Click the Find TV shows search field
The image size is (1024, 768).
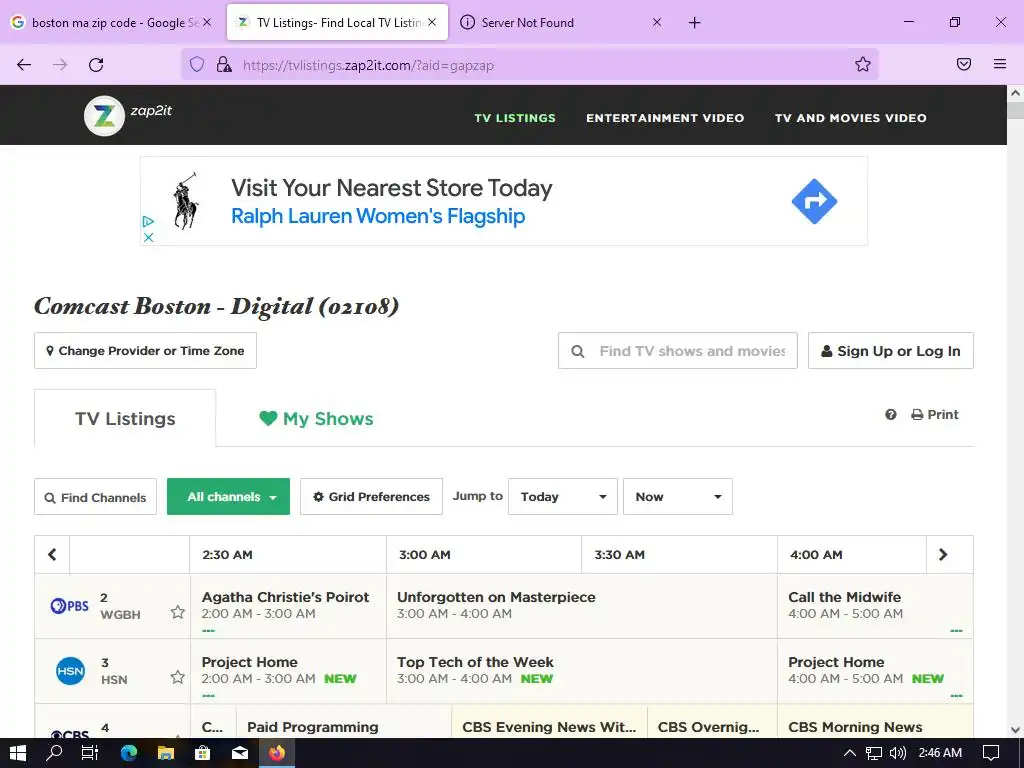678,351
